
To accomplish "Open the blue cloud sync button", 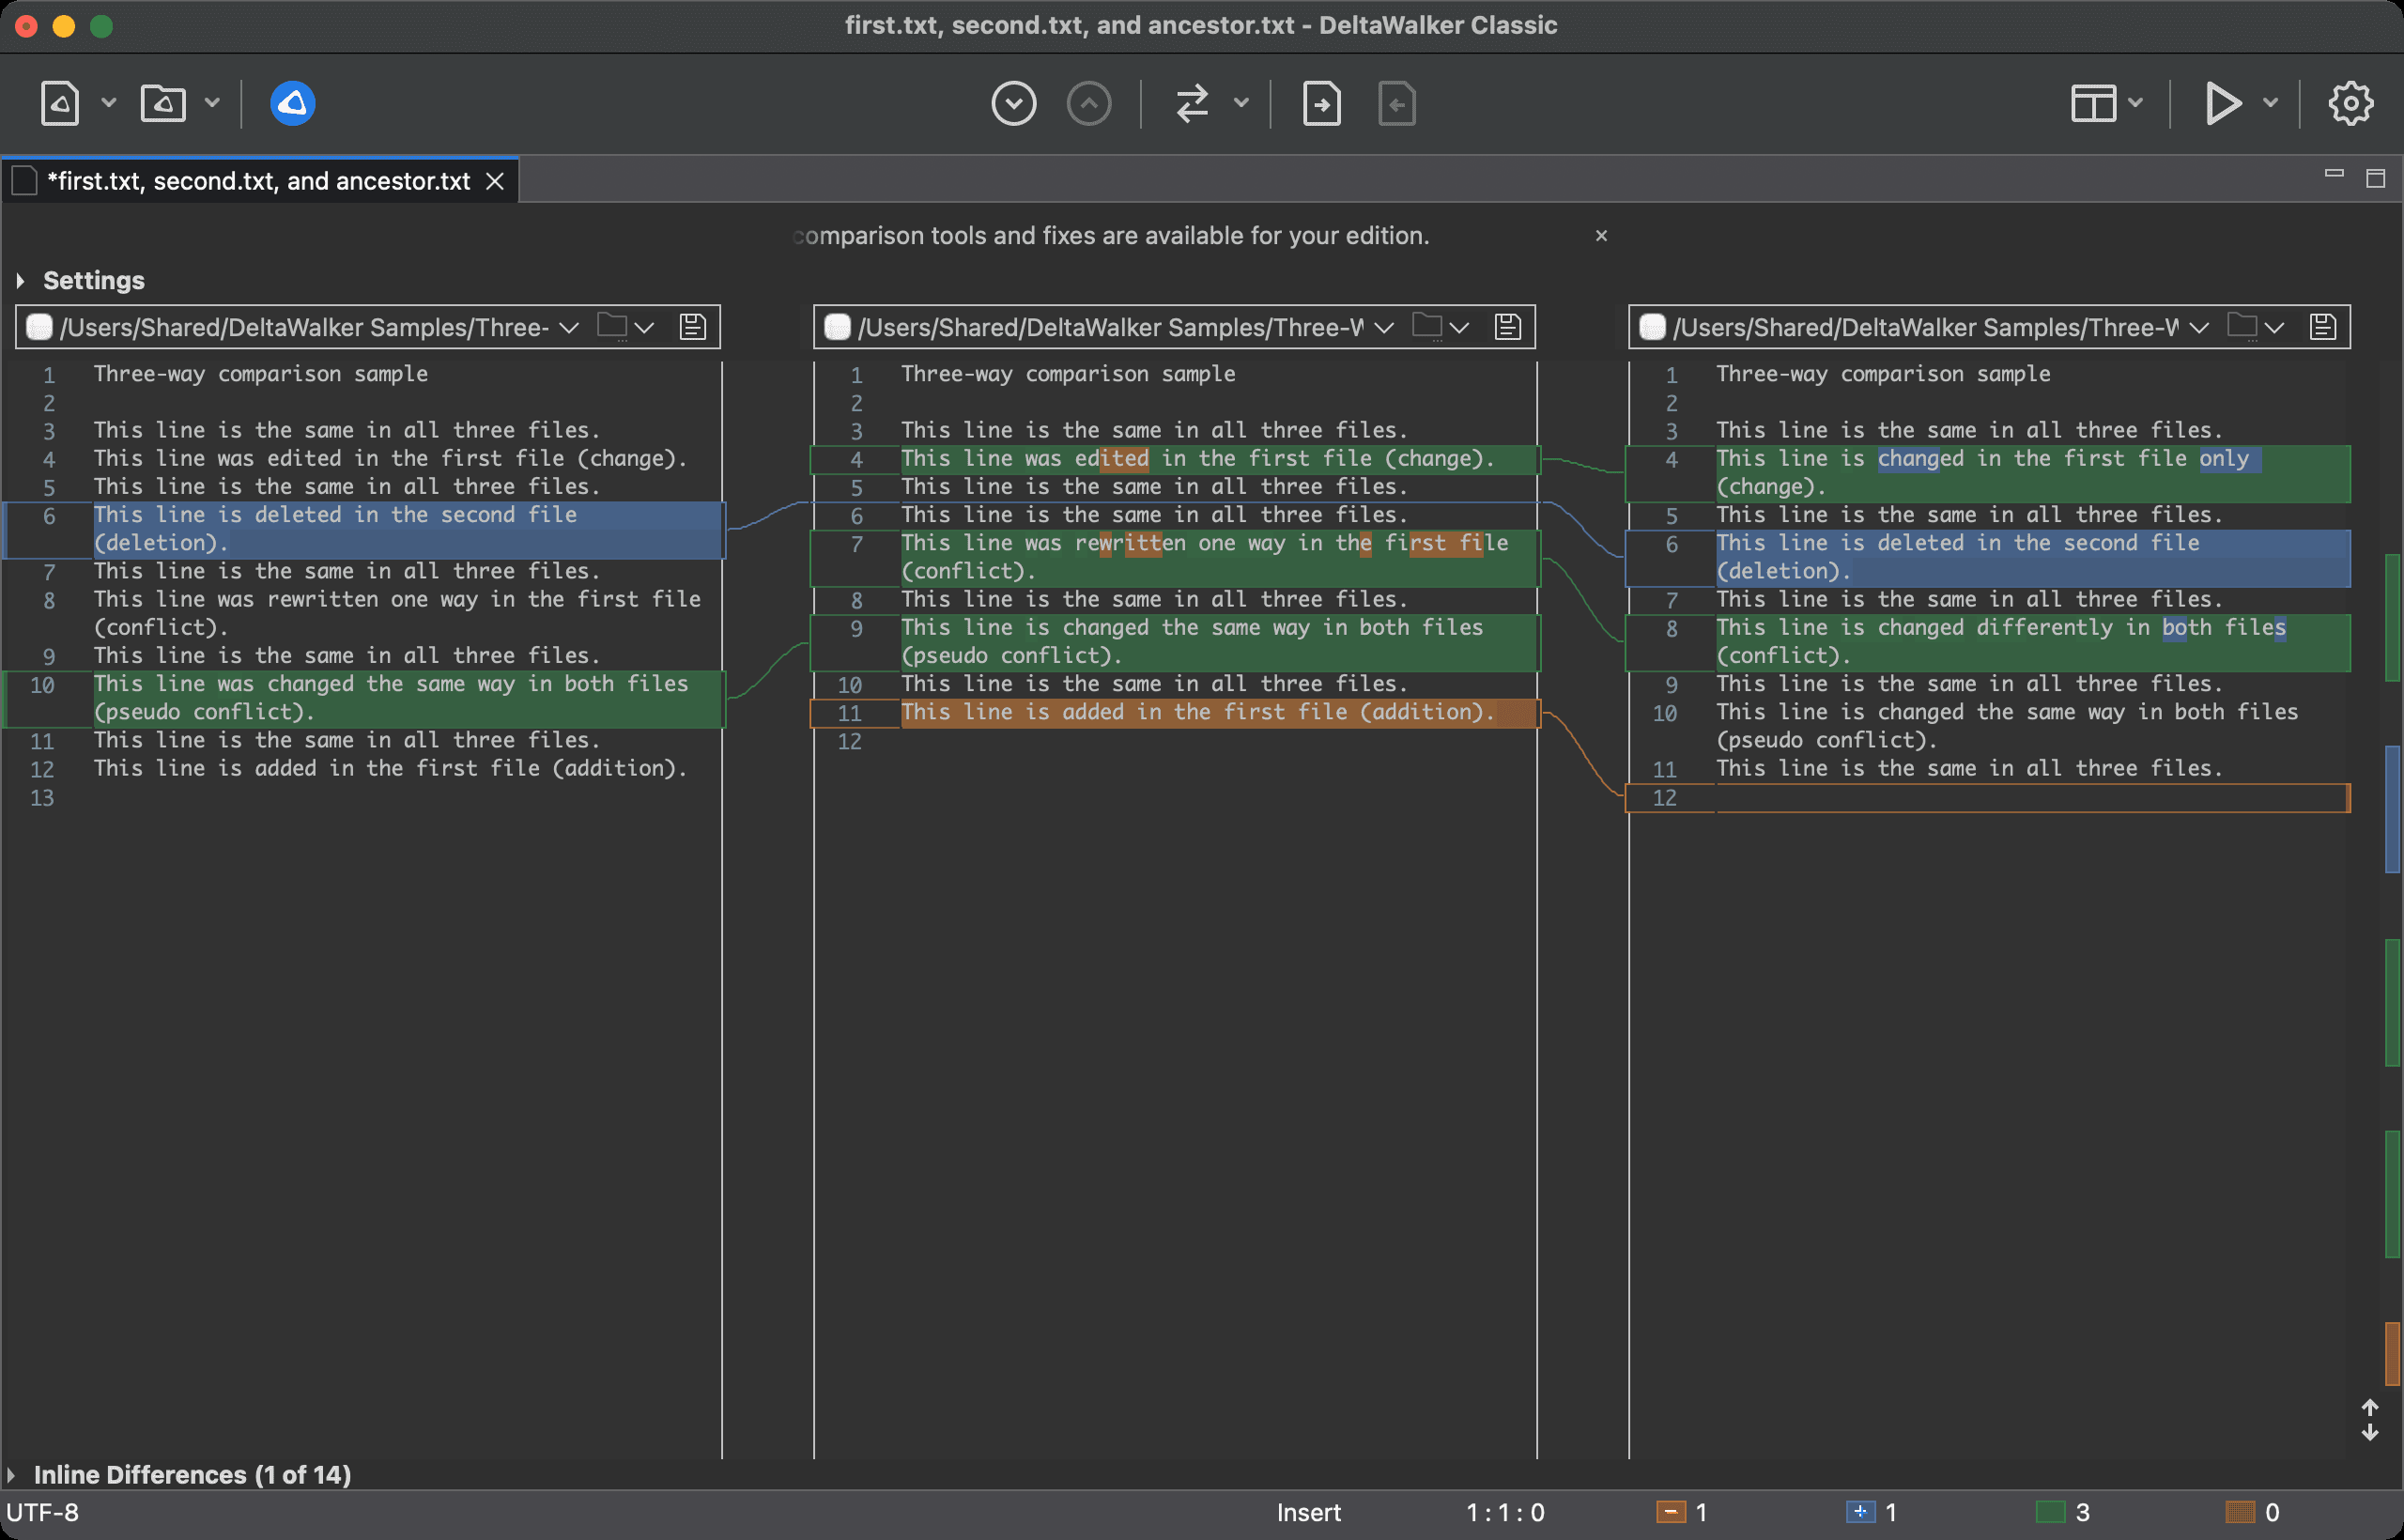I will point(293,103).
